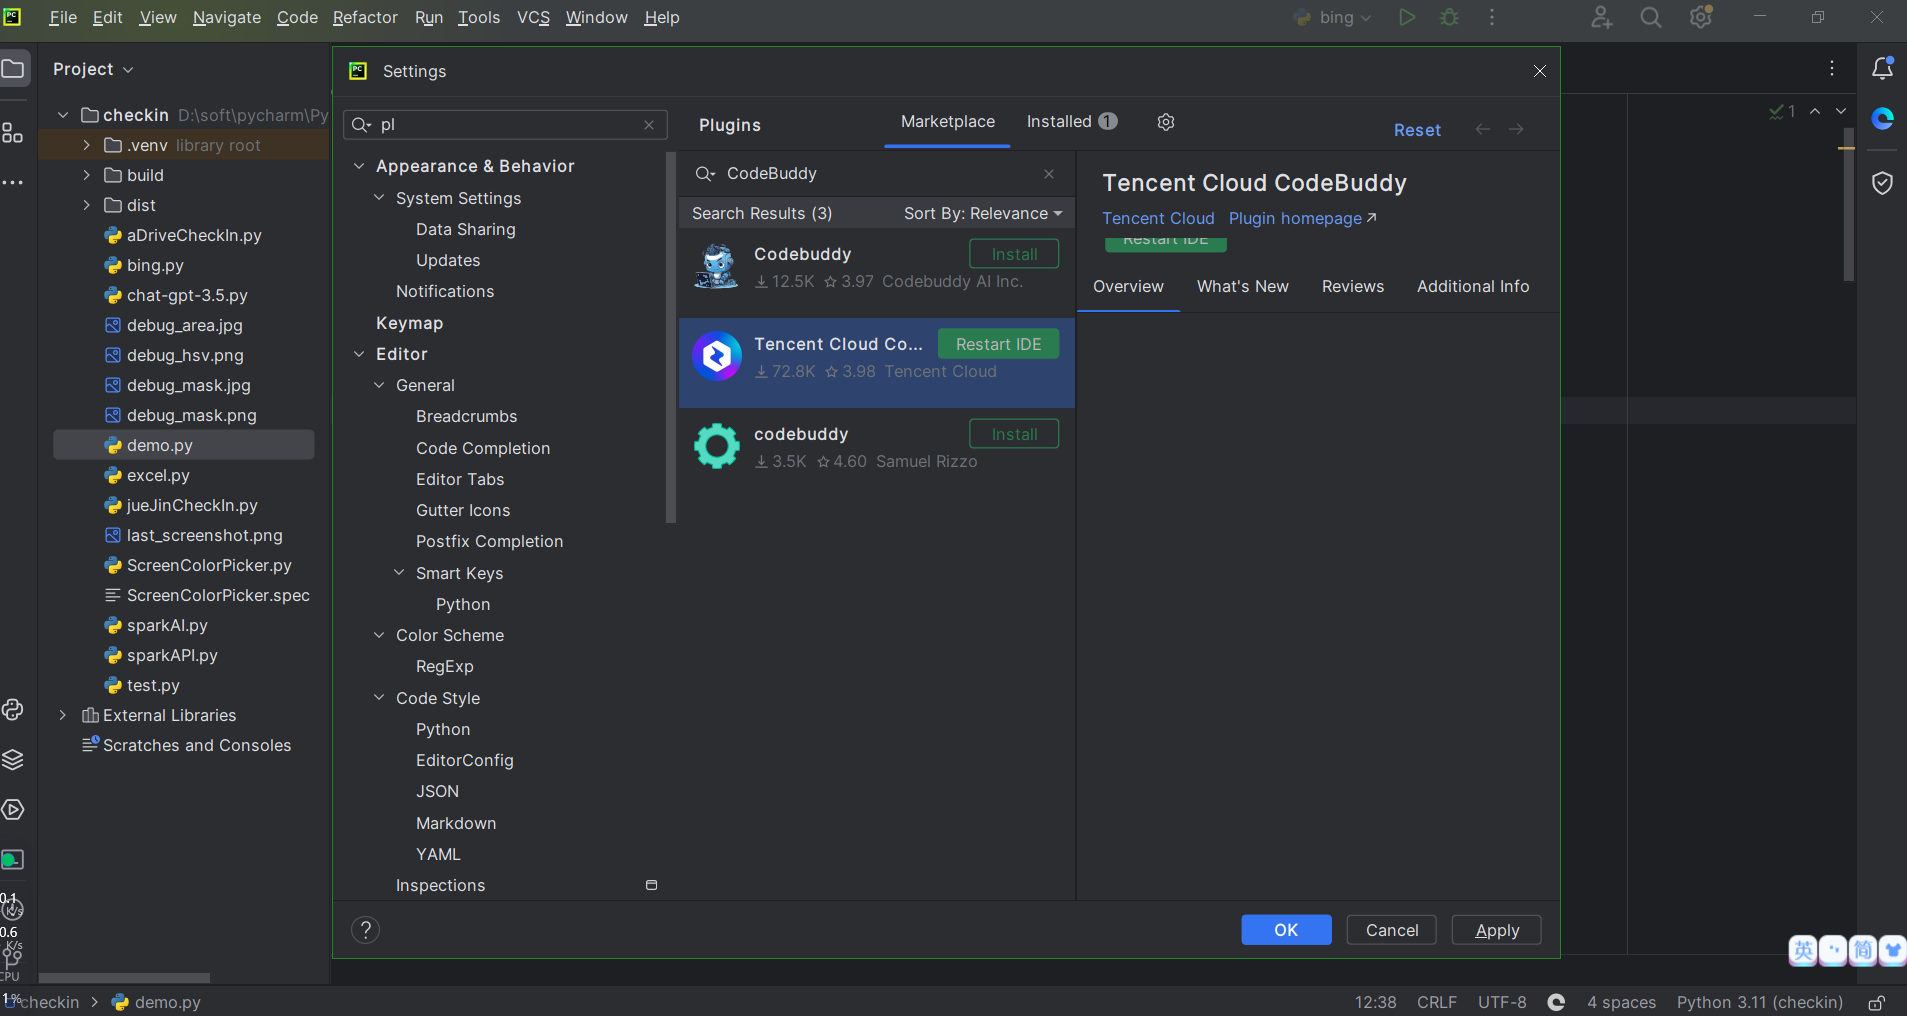Collapse Code Style node
Image resolution: width=1907 pixels, height=1016 pixels.
click(379, 698)
